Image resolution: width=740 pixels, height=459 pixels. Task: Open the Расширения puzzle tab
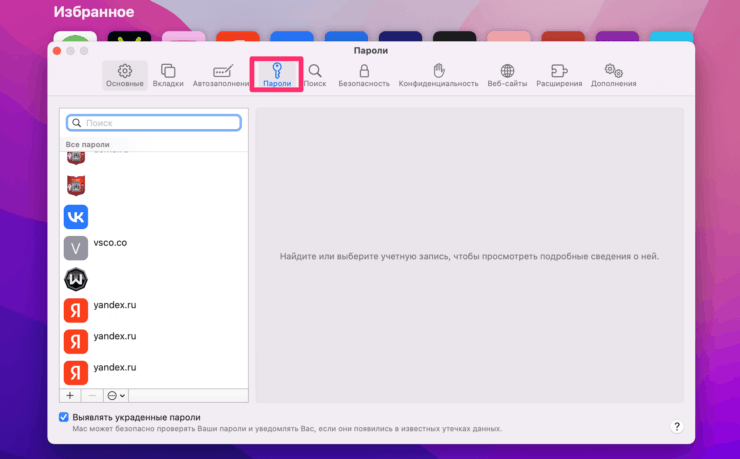(559, 75)
